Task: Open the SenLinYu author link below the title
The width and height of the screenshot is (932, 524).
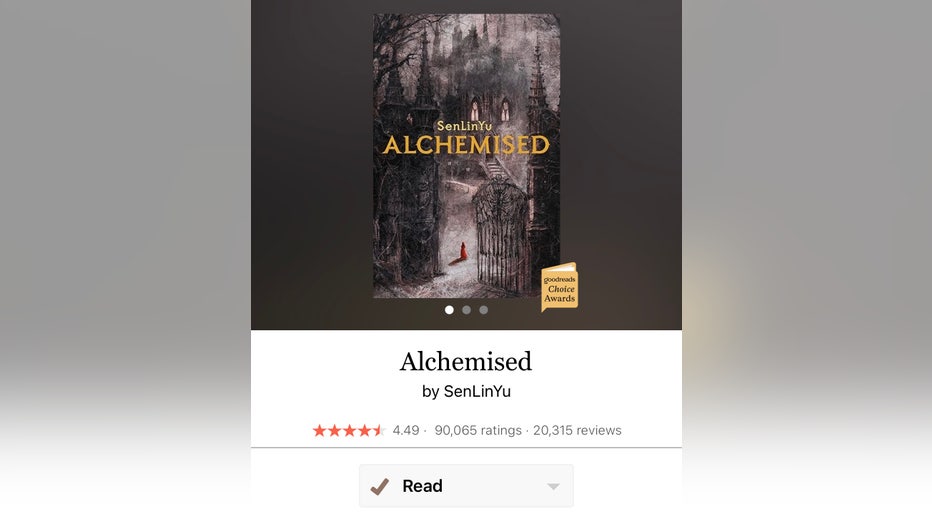Action: click(477, 392)
